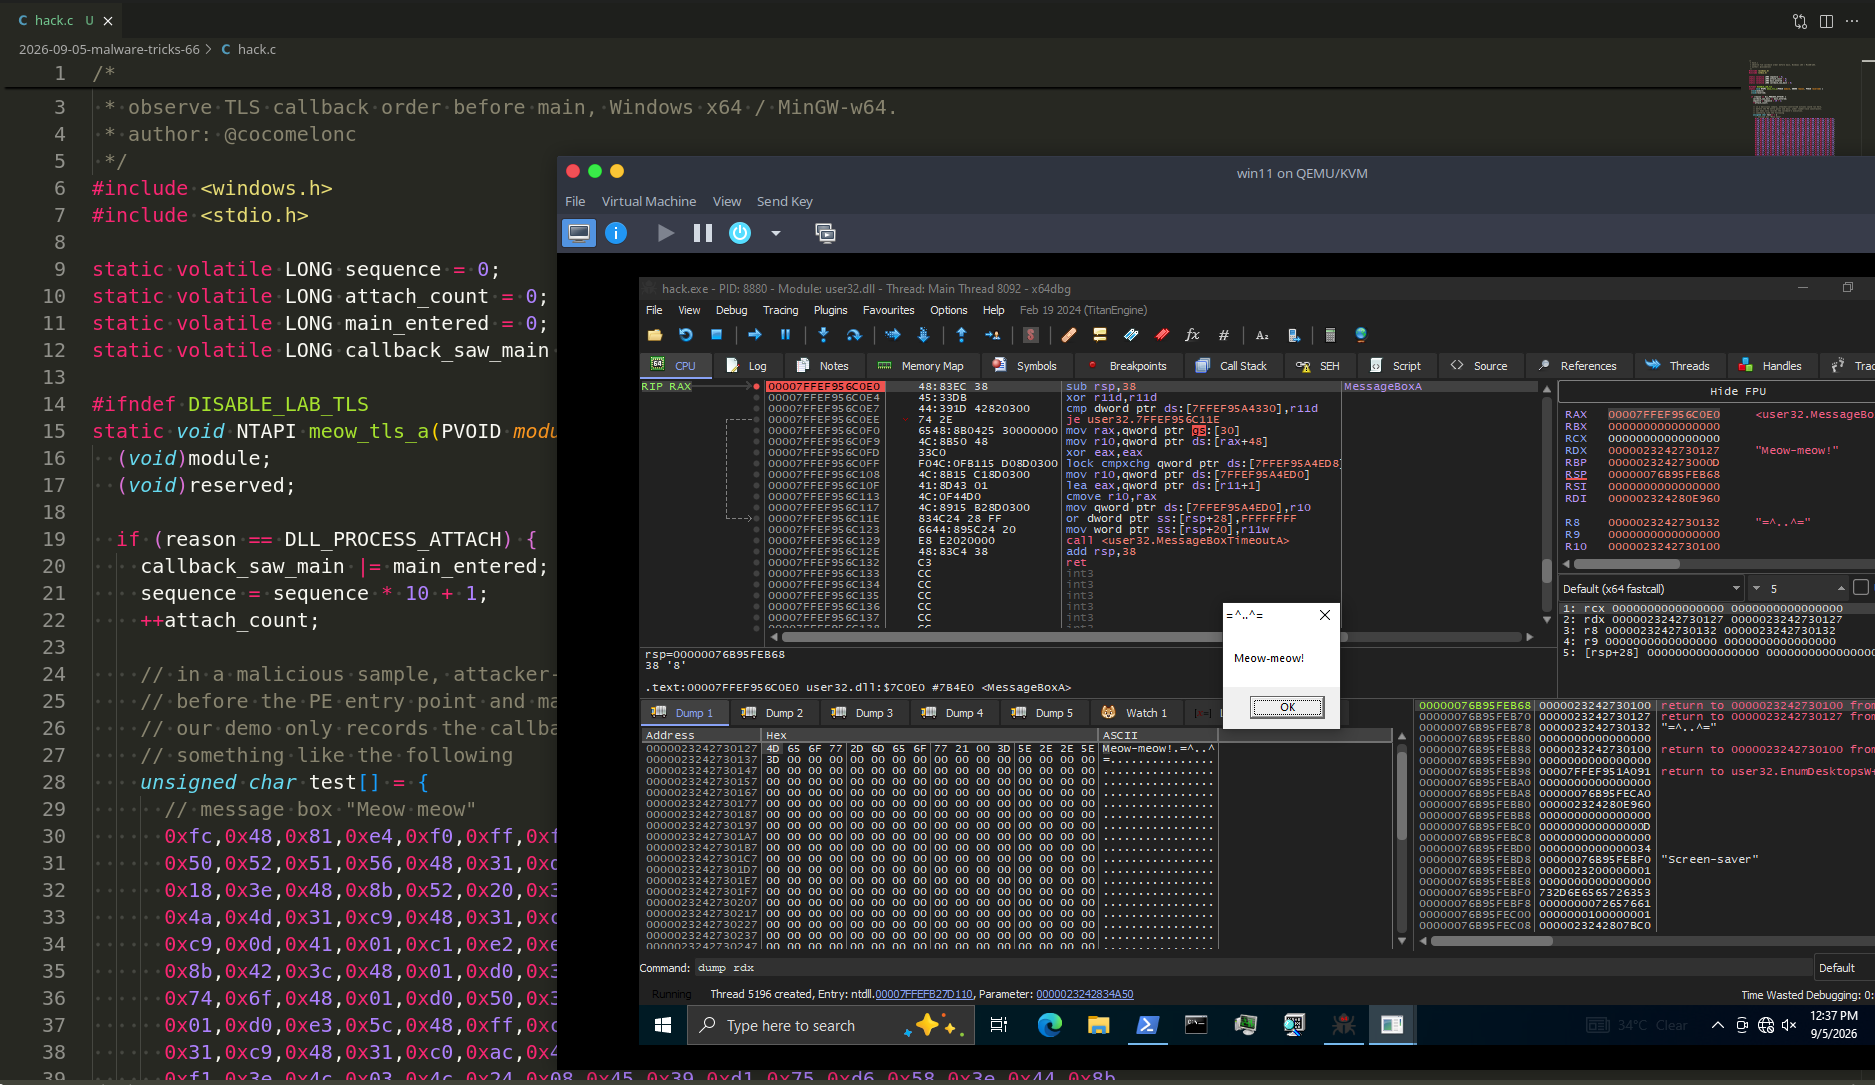Open the variables hash icon
Screen dimensions: 1875x1085
point(1223,335)
